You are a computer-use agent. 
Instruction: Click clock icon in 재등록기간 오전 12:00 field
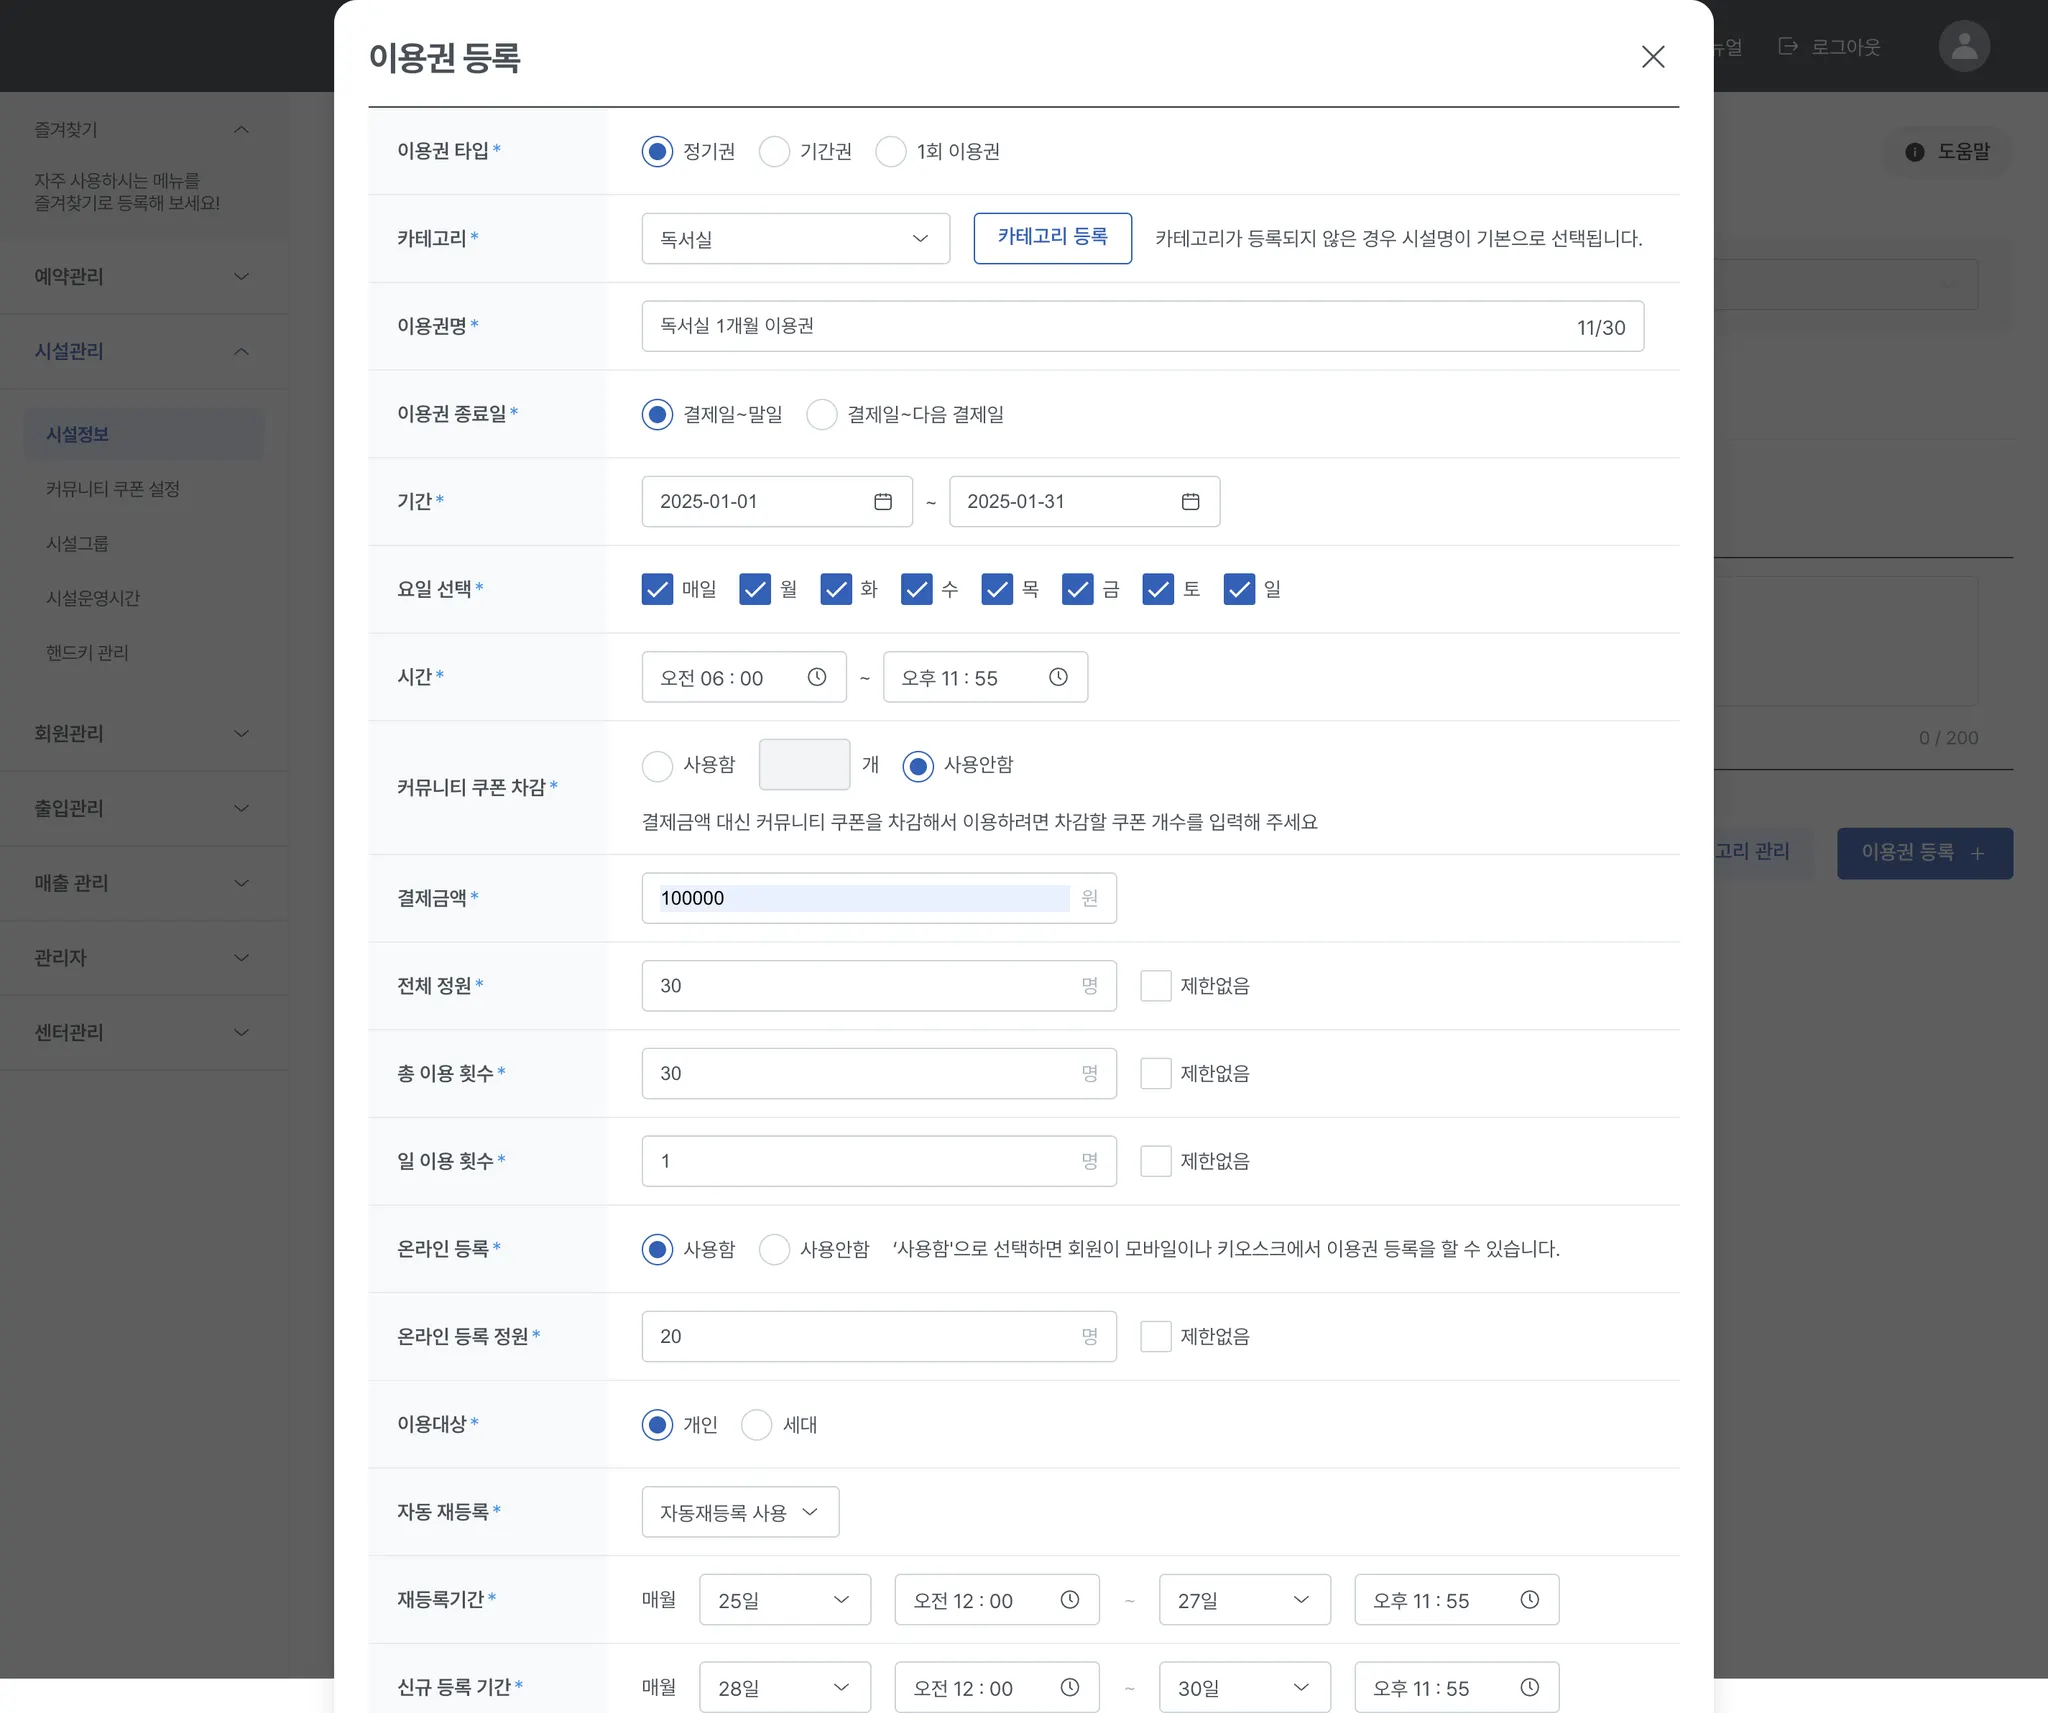tap(1070, 1600)
